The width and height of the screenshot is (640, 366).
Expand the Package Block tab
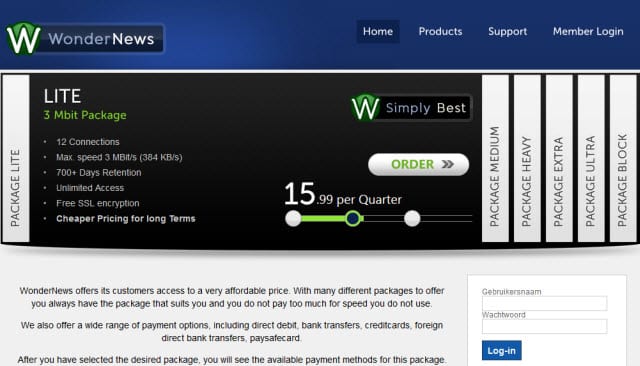coord(623,158)
